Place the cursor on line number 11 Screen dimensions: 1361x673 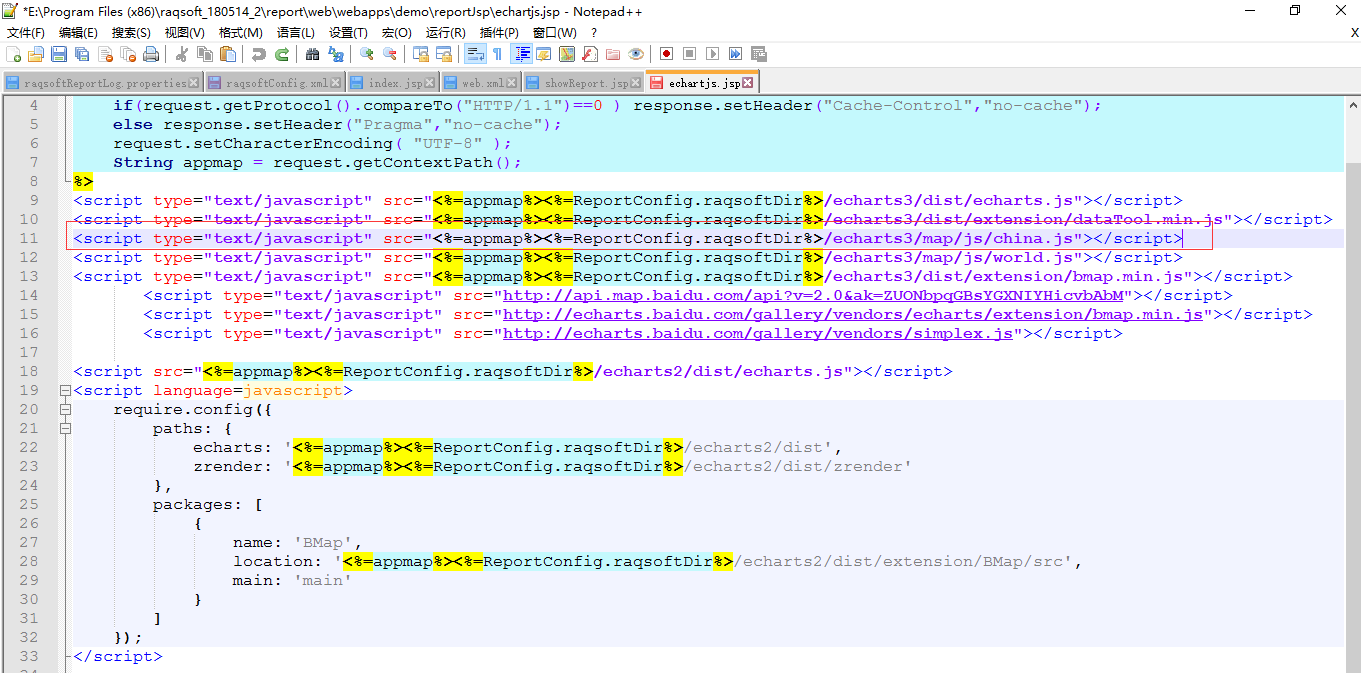click(29, 239)
